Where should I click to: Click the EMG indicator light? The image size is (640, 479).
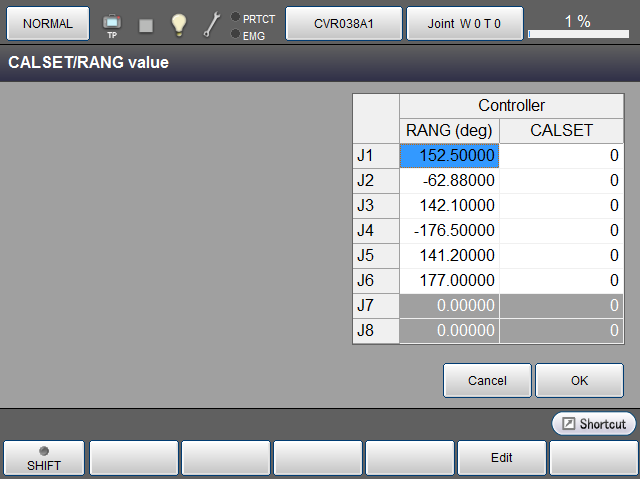click(236, 34)
